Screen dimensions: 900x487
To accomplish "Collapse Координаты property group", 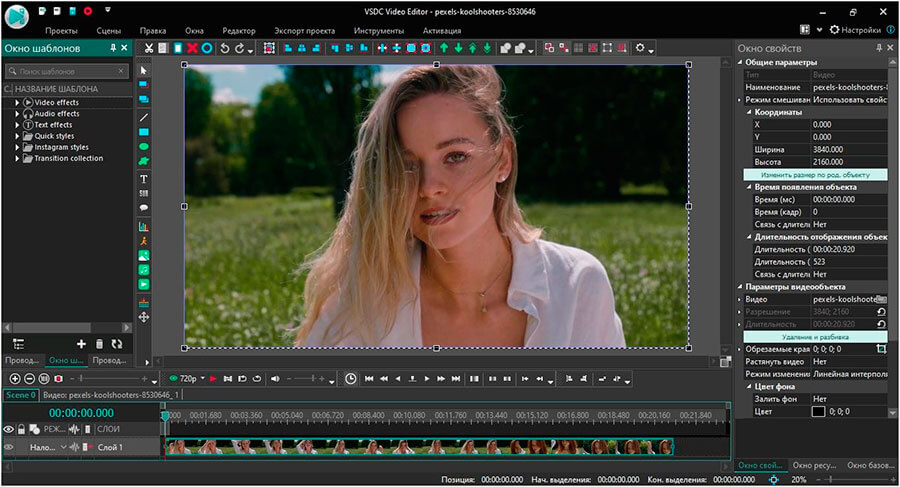I will point(749,112).
